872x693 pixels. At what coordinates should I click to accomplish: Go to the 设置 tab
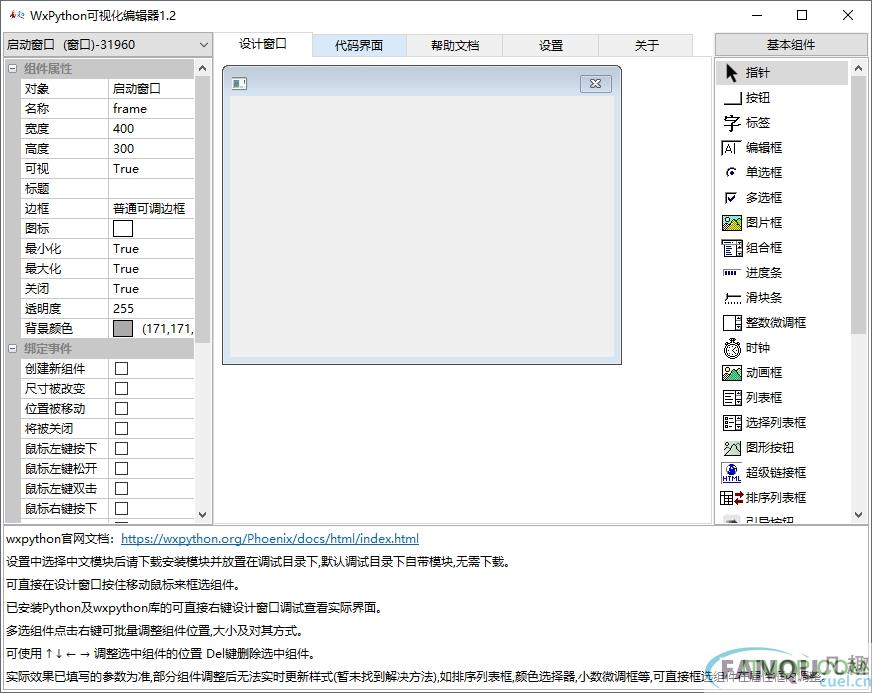pos(551,46)
